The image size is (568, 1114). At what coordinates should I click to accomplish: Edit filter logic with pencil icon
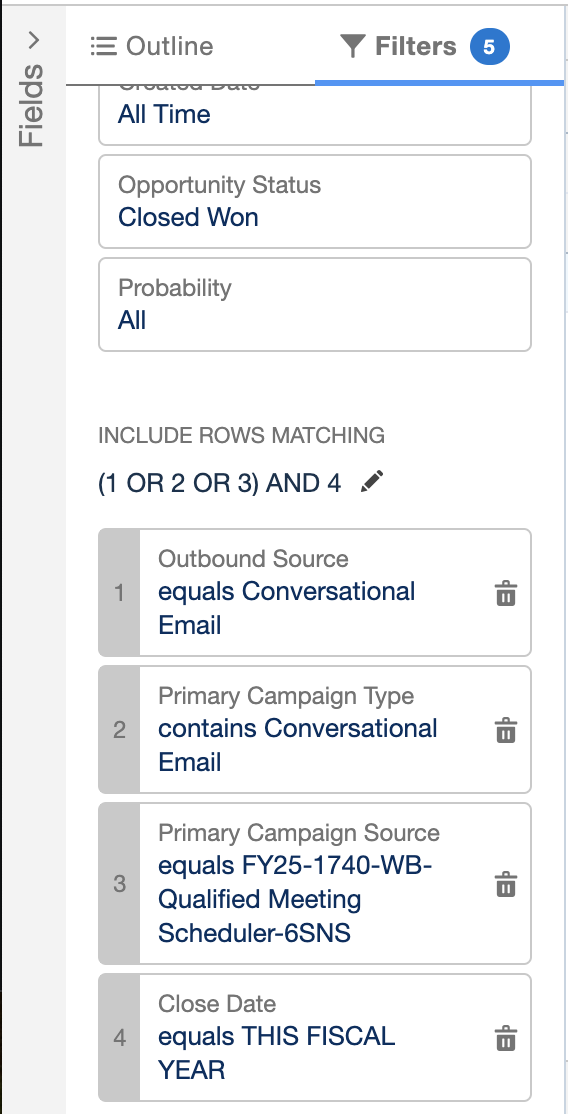pos(372,482)
